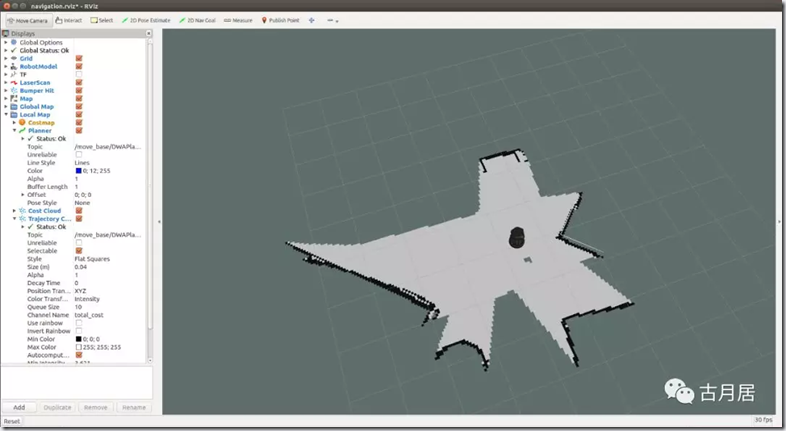Select the Move Camera tool
Screen dimensions: 786x431
click(x=28, y=21)
